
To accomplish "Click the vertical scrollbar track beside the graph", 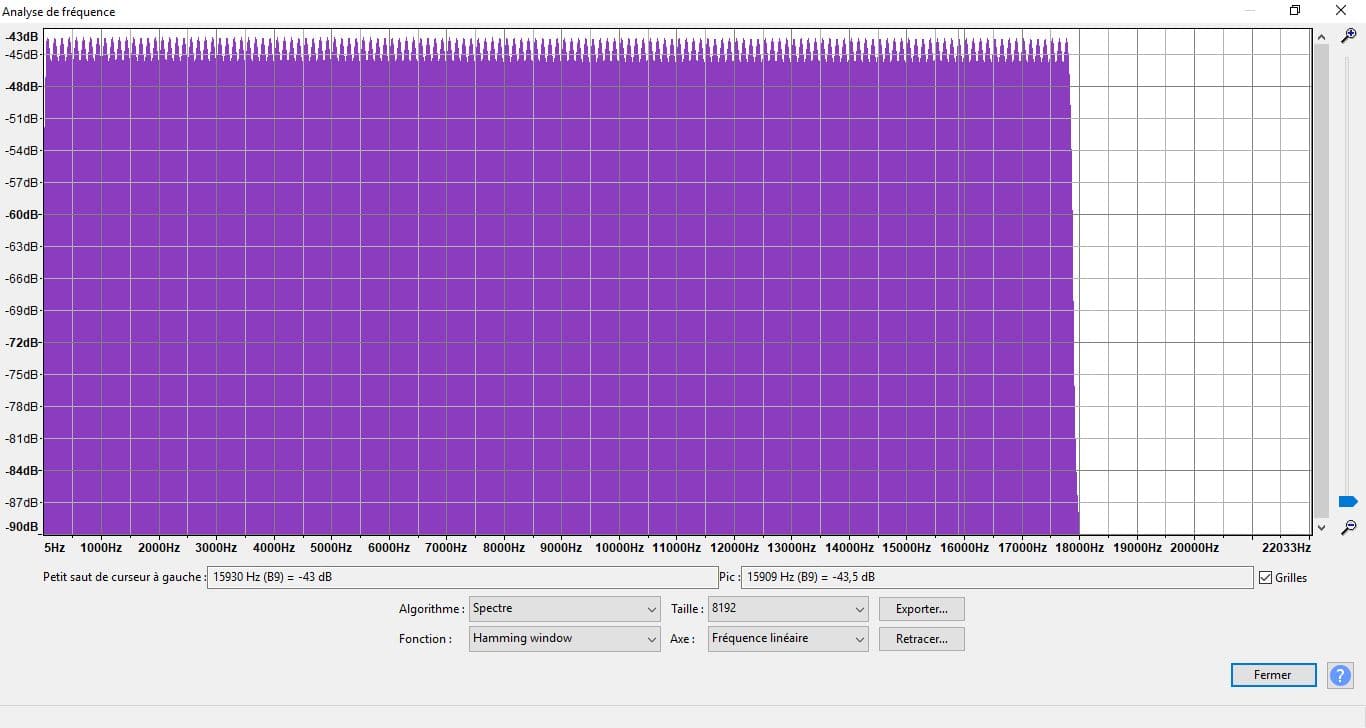I will coord(1321,282).
